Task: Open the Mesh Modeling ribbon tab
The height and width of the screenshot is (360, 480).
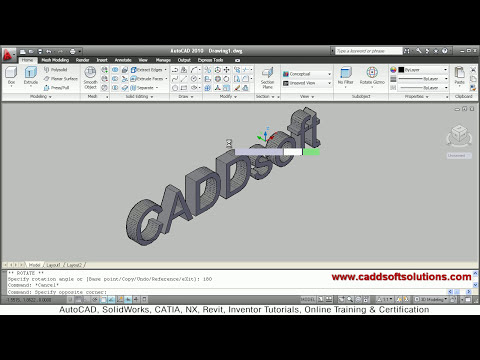Action: click(55, 60)
